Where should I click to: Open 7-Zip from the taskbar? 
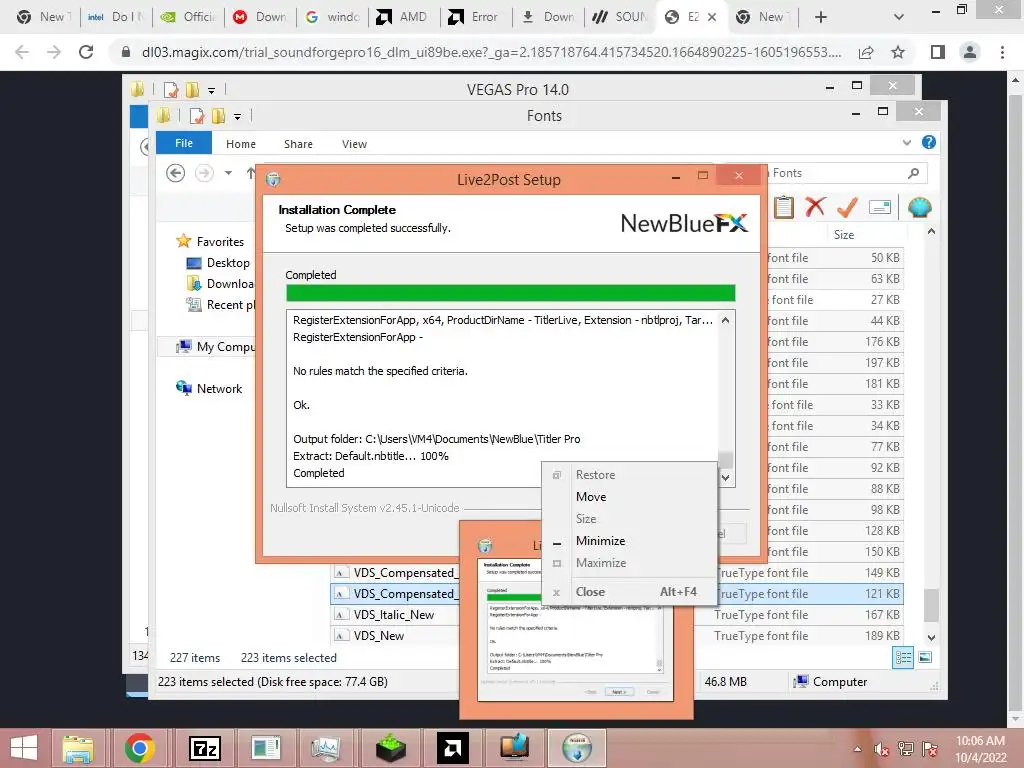point(204,748)
